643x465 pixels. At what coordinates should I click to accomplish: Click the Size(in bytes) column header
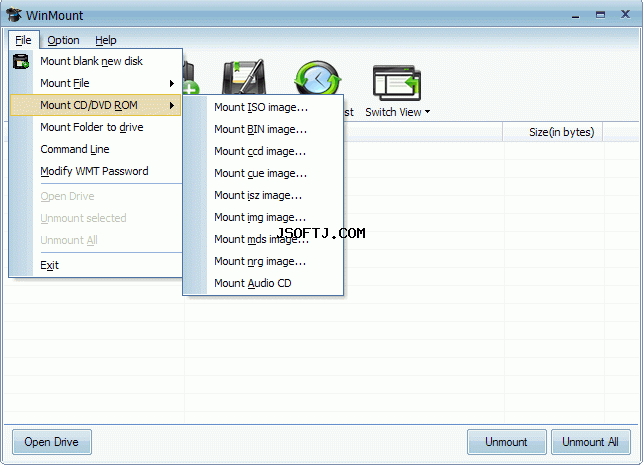553,132
